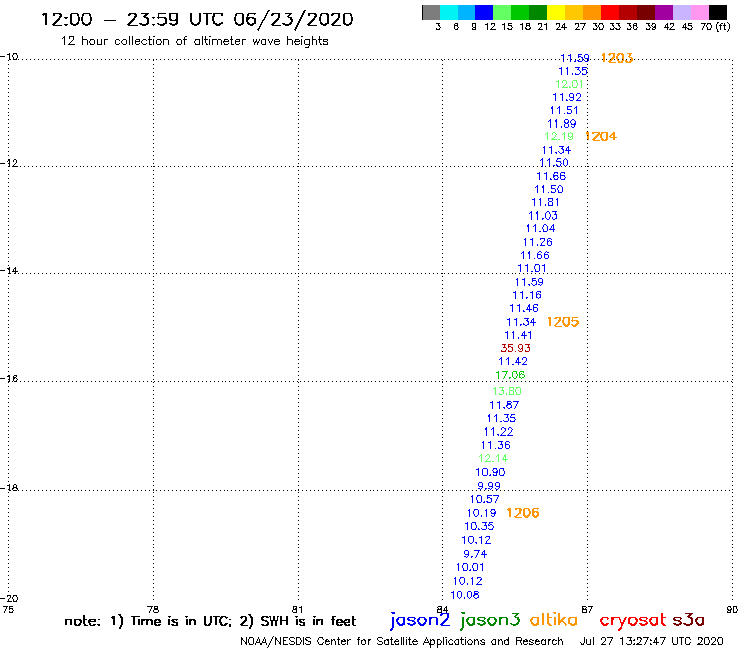Click the wave height value 10.19

[481, 513]
